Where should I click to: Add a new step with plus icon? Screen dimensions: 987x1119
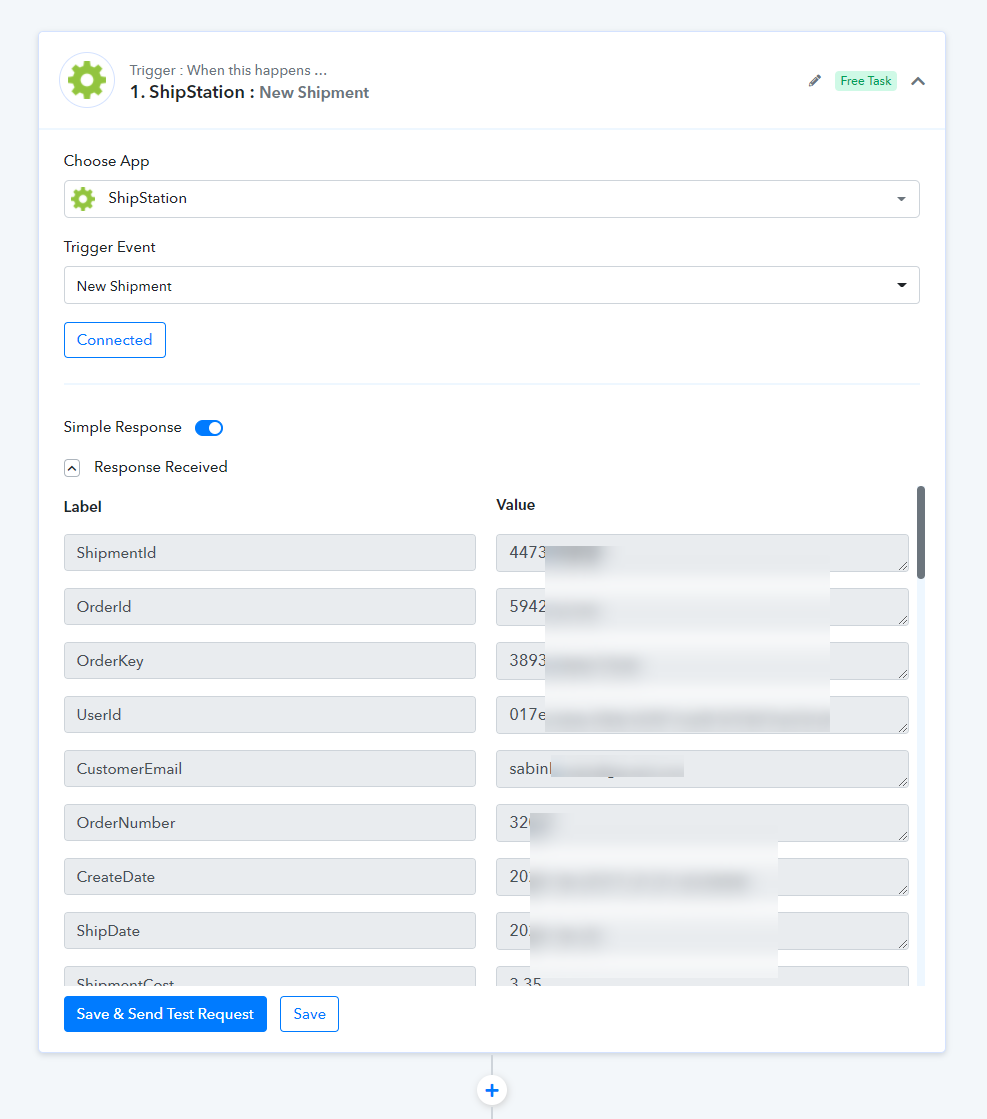tap(492, 1090)
